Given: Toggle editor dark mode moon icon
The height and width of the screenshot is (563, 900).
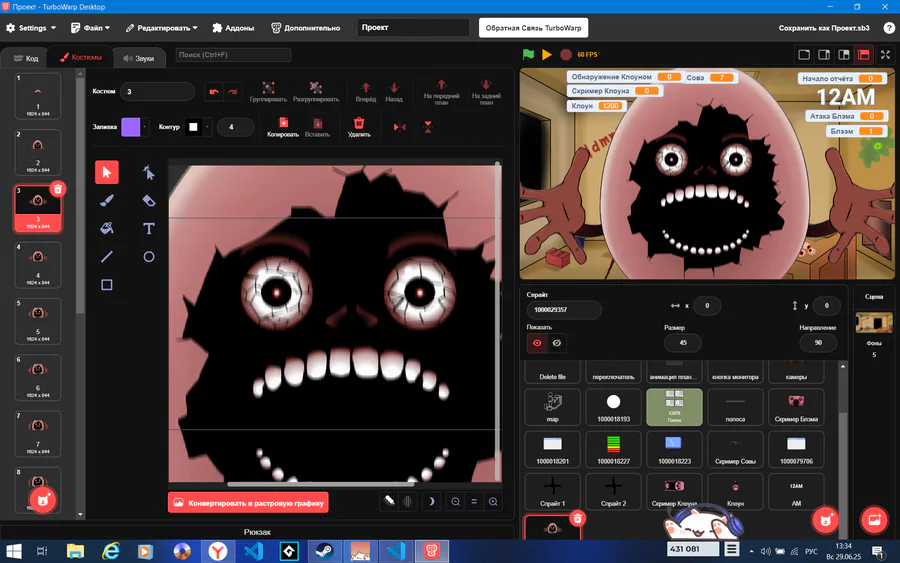Looking at the screenshot, I should (x=431, y=502).
